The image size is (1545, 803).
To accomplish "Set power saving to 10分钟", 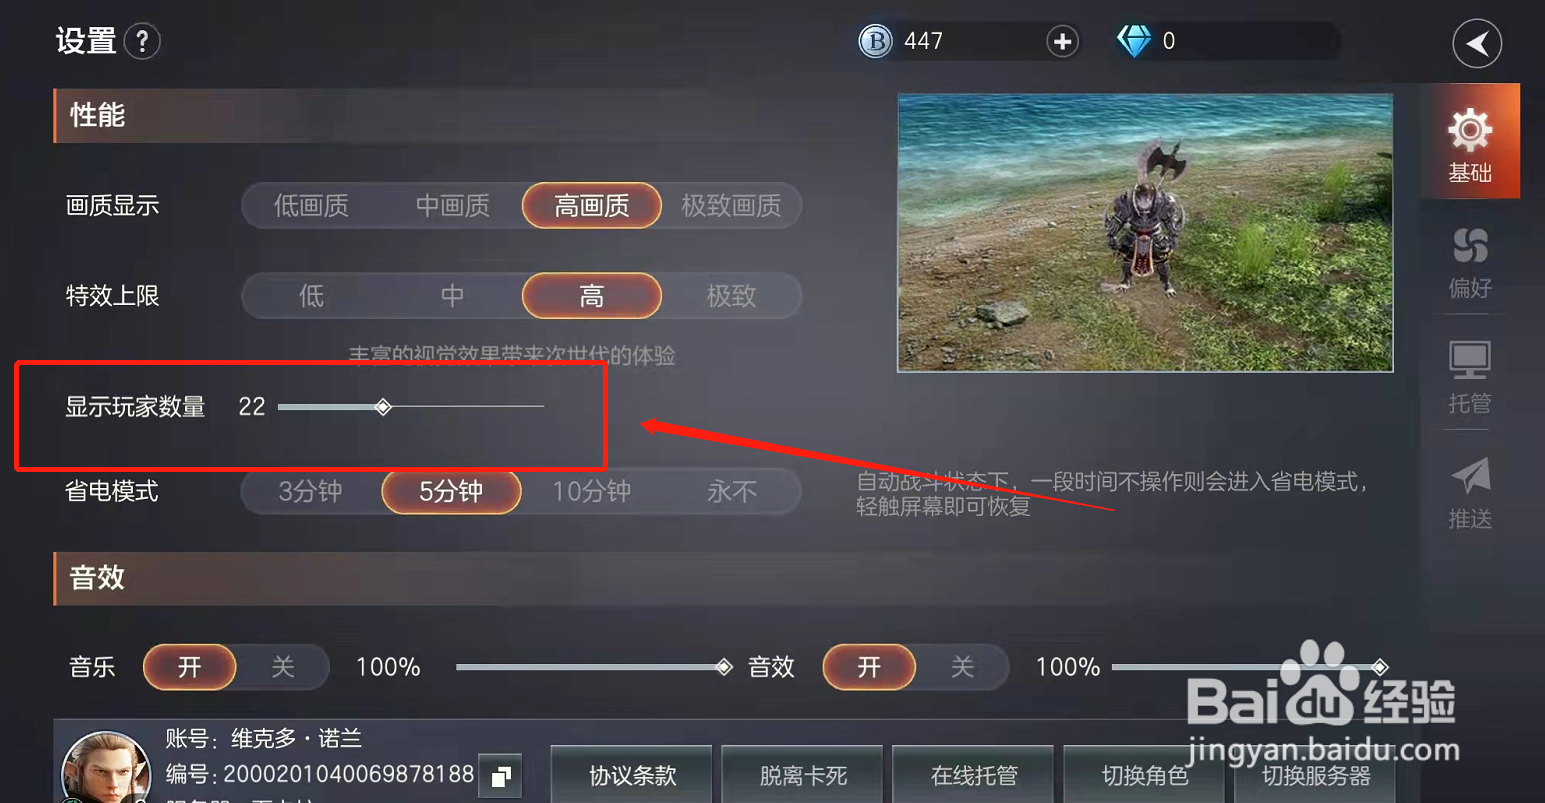I will (x=591, y=491).
